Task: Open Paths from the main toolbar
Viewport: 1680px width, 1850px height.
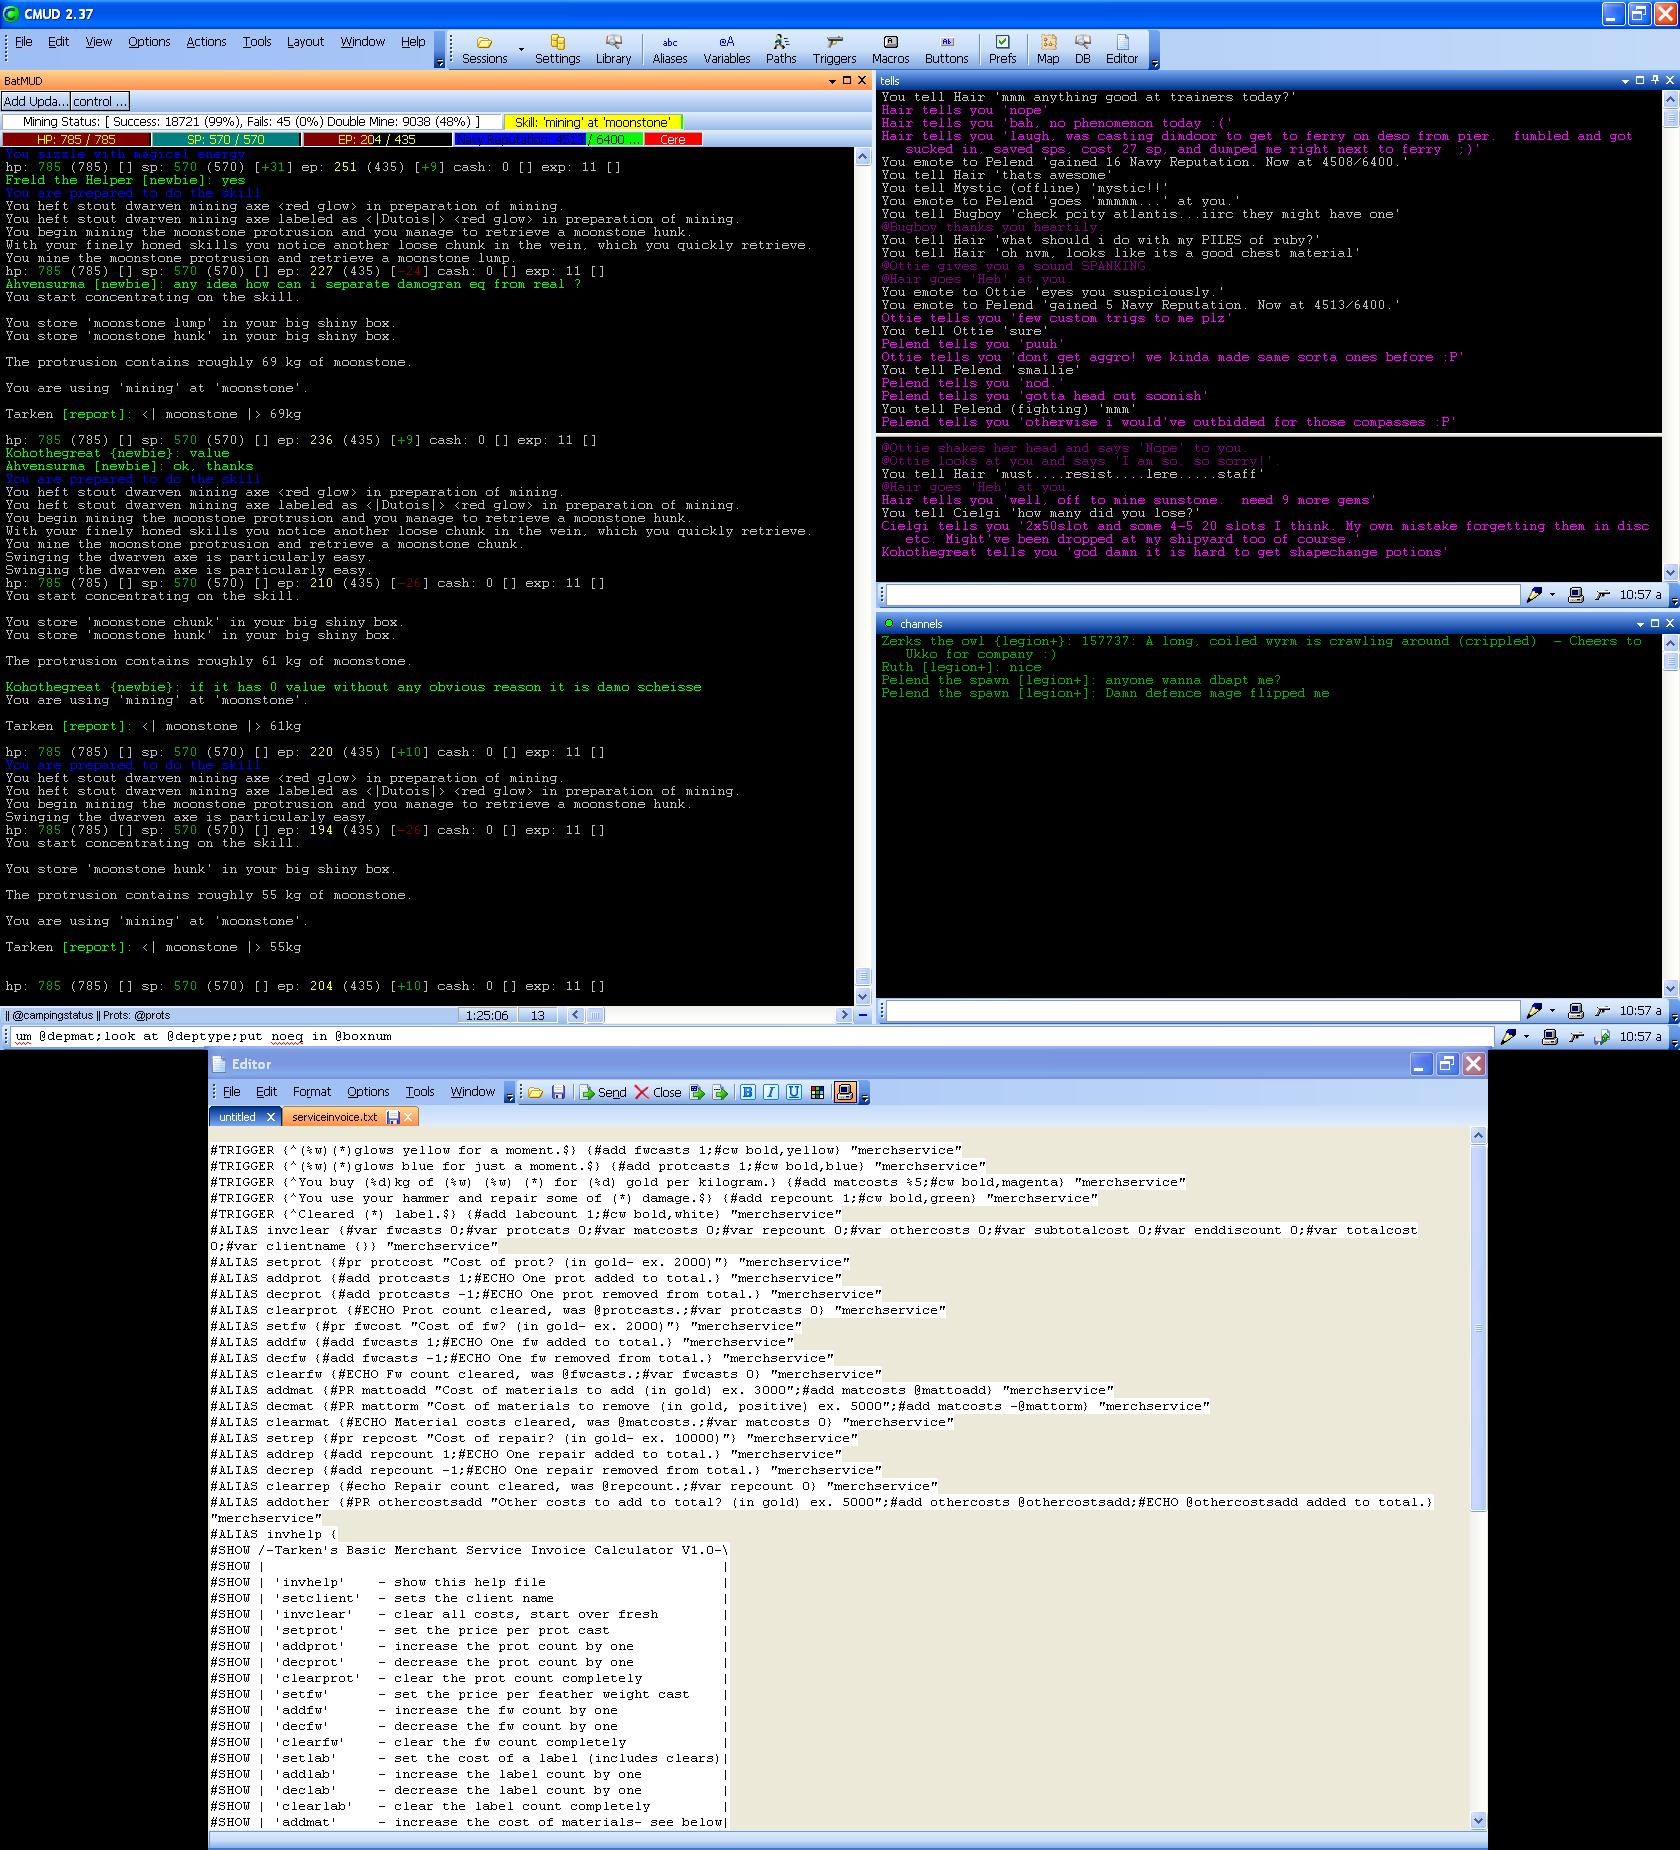Action: pyautogui.click(x=781, y=49)
